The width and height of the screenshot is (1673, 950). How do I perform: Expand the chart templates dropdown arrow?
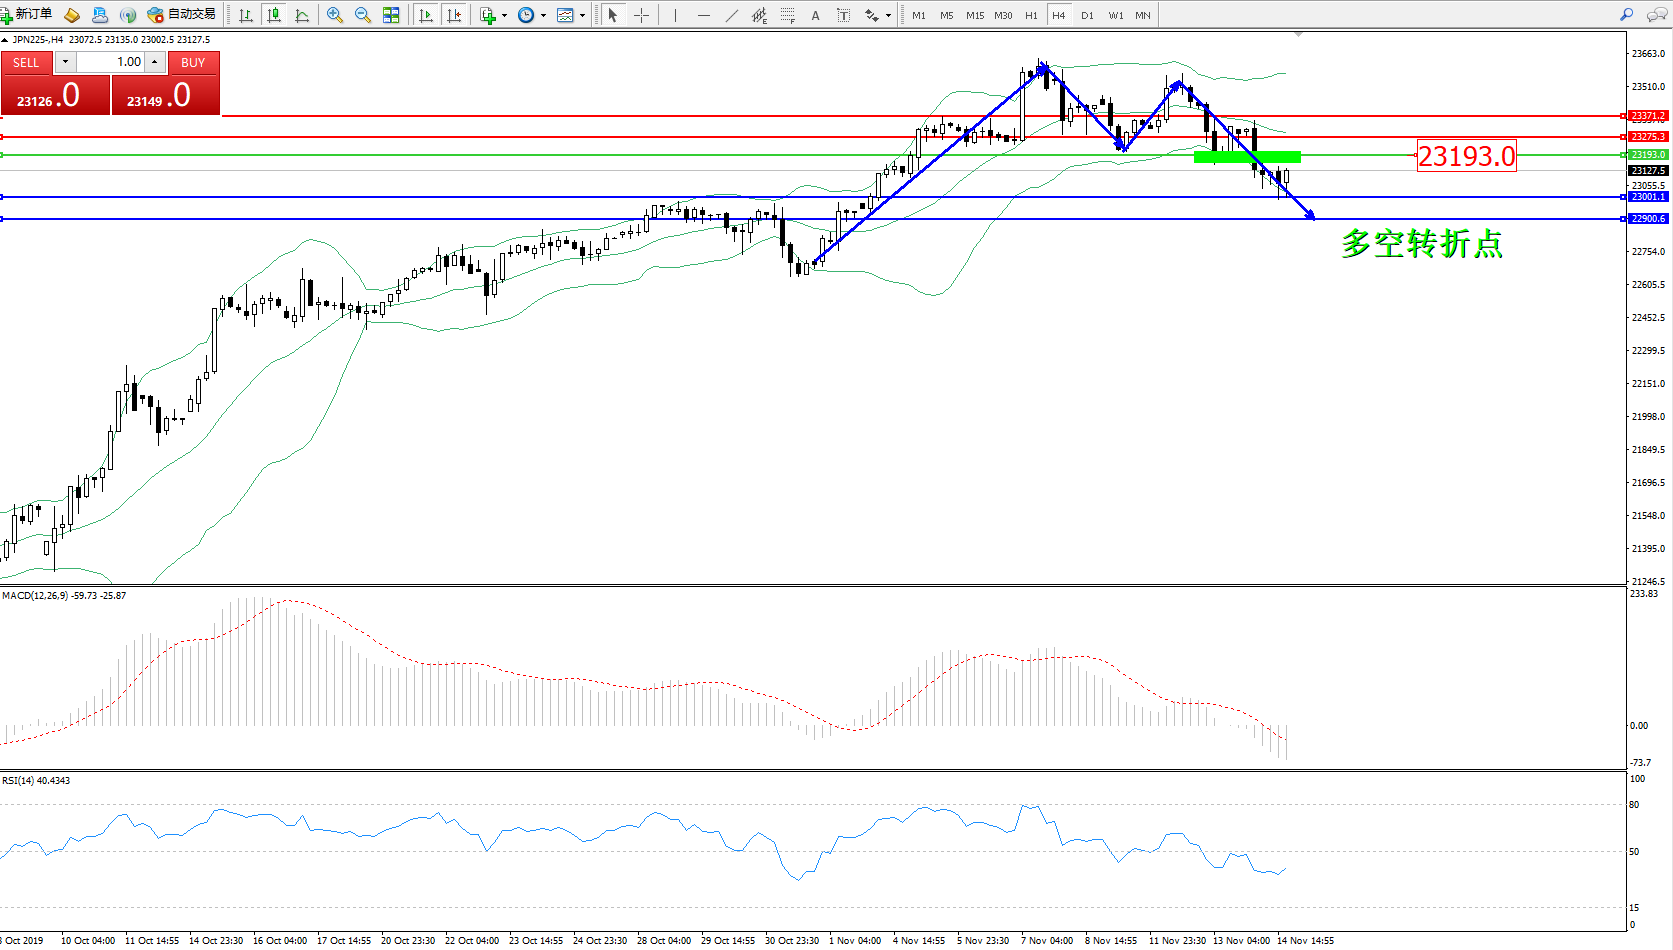pos(582,15)
